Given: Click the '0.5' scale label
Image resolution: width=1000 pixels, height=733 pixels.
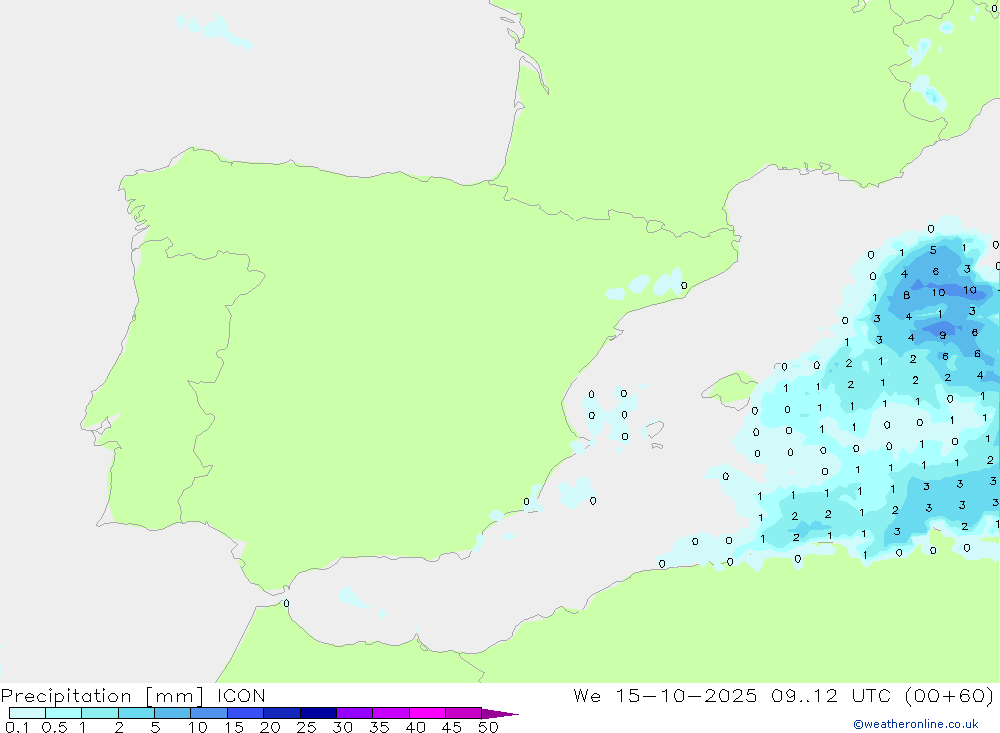Looking at the screenshot, I should pyautogui.click(x=54, y=727).
